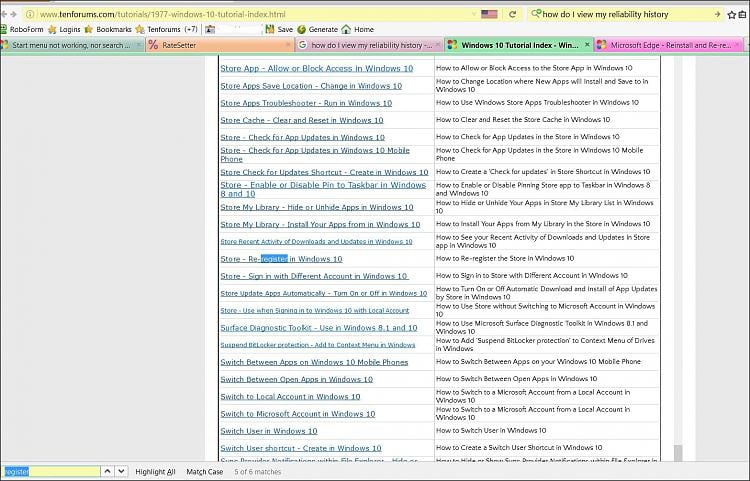Go back with the browser back arrow

click(4, 14)
